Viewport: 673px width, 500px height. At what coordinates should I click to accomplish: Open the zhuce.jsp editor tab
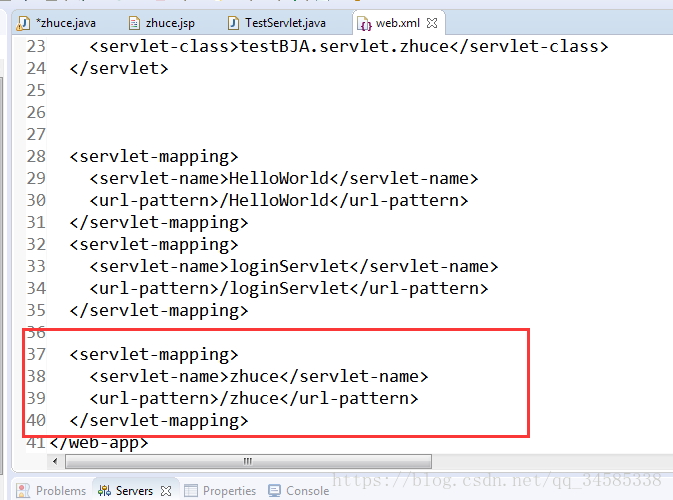click(x=162, y=23)
